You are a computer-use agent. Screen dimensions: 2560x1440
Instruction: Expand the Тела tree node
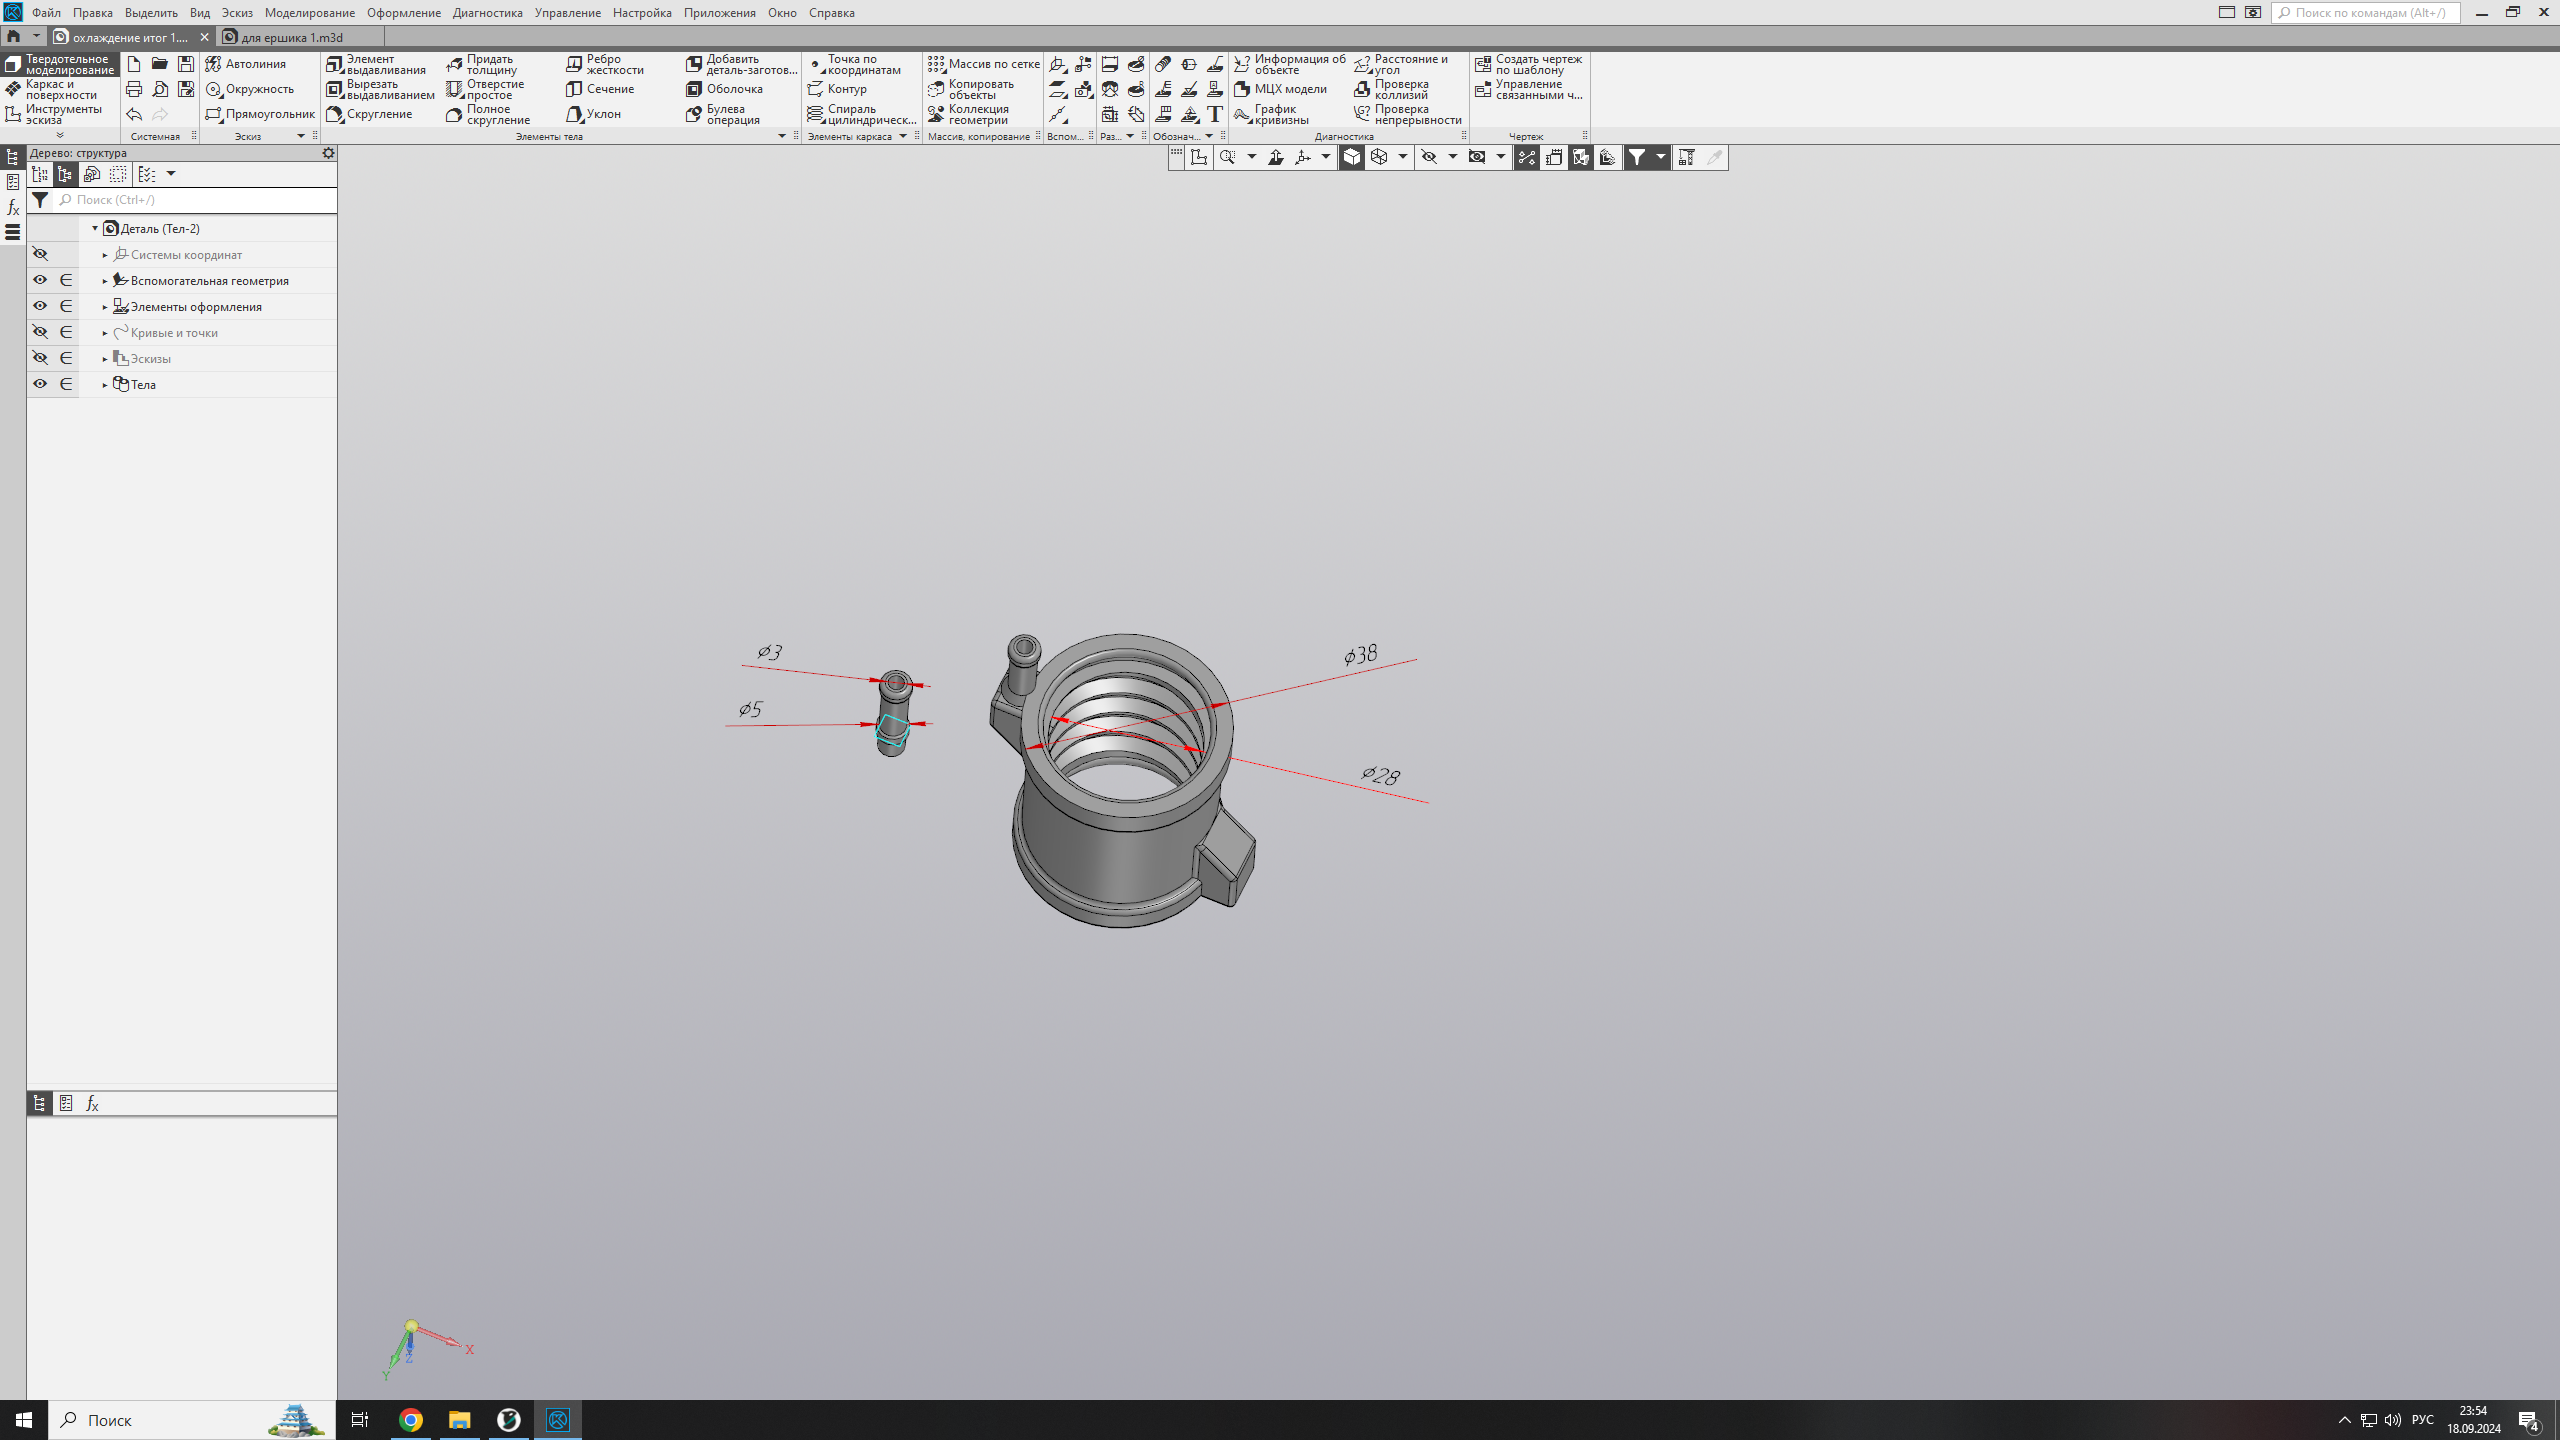pos(105,385)
